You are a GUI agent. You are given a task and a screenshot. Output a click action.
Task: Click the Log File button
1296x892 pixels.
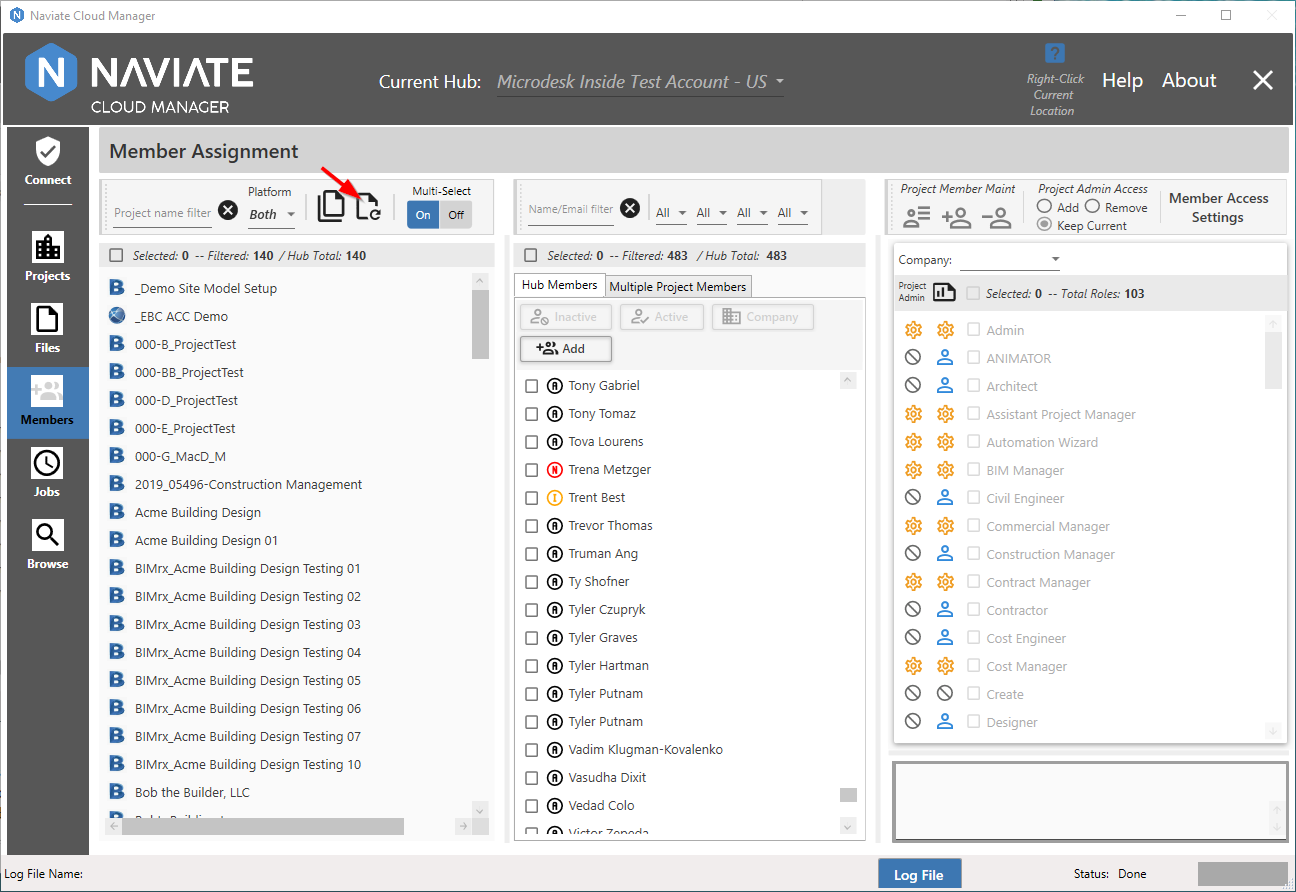919,874
